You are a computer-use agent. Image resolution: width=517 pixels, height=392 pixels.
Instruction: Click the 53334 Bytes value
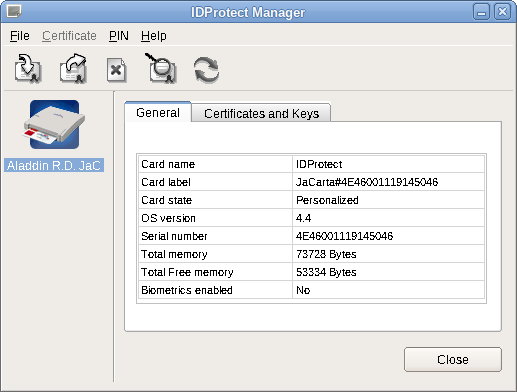point(326,272)
